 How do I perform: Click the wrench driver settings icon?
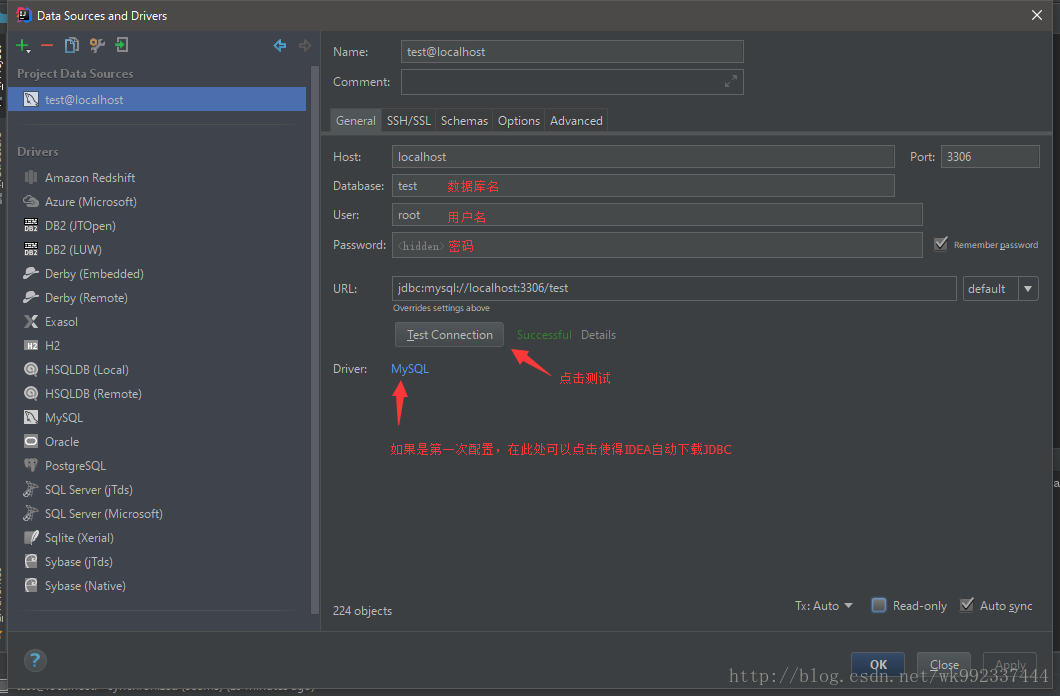click(97, 45)
